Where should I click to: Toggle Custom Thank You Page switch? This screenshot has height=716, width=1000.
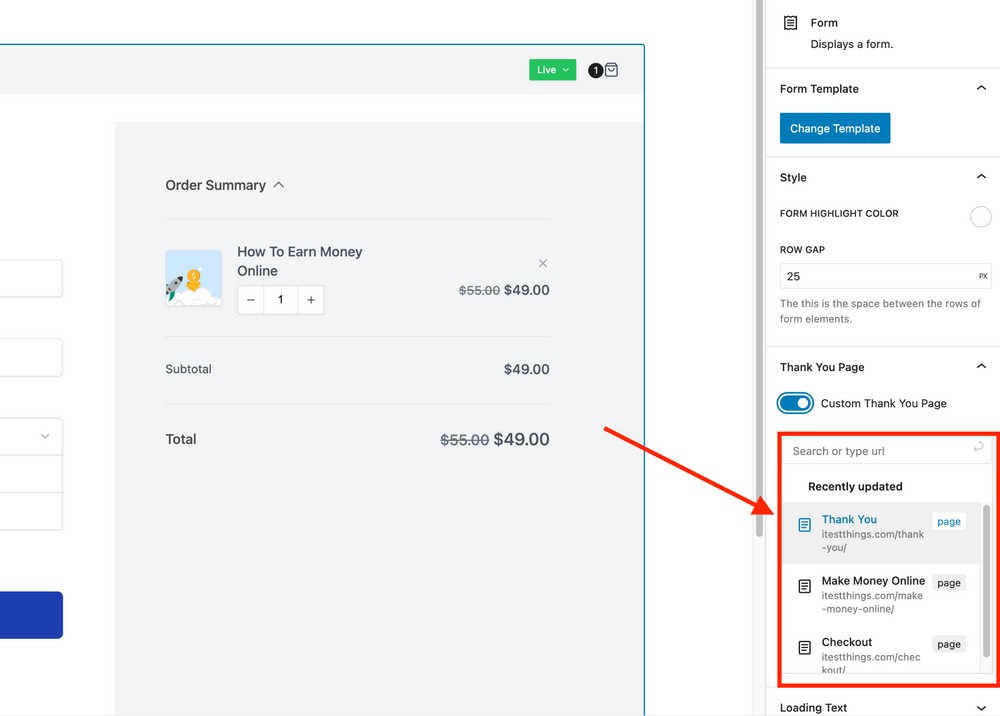coord(796,403)
